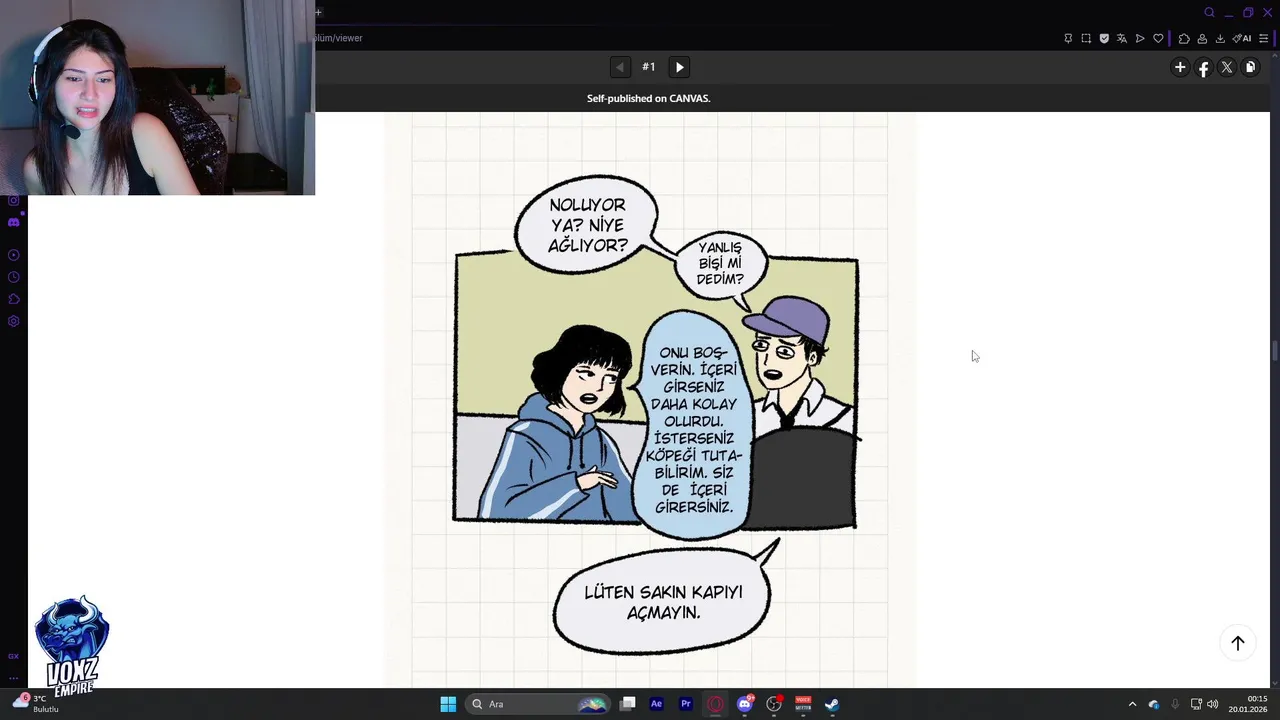Bookmark page with heart icon
Screen dimensions: 1280x720
tap(1158, 38)
